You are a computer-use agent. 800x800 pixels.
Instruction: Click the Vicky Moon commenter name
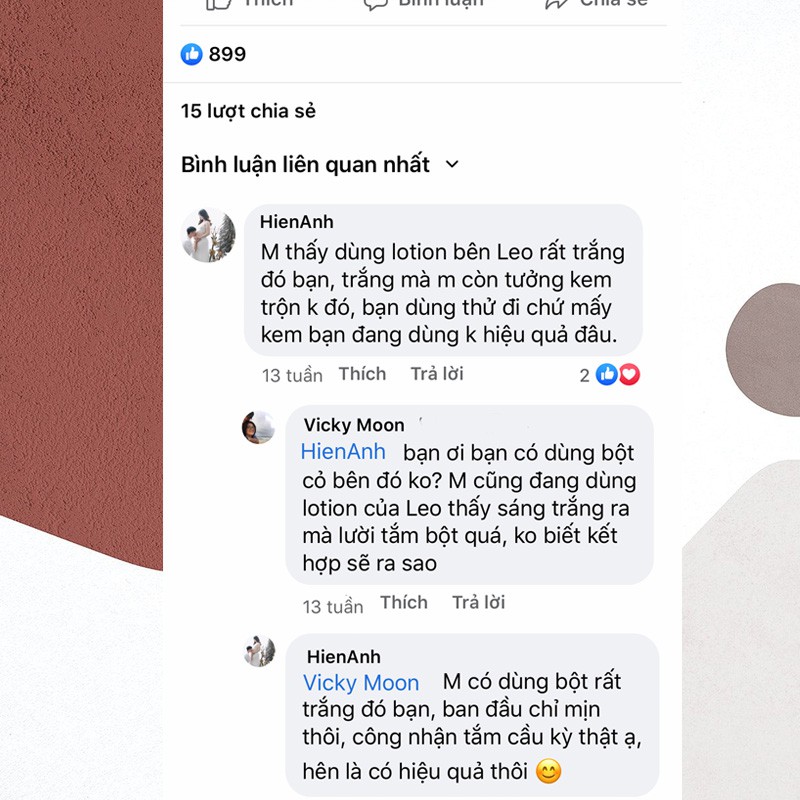click(354, 425)
